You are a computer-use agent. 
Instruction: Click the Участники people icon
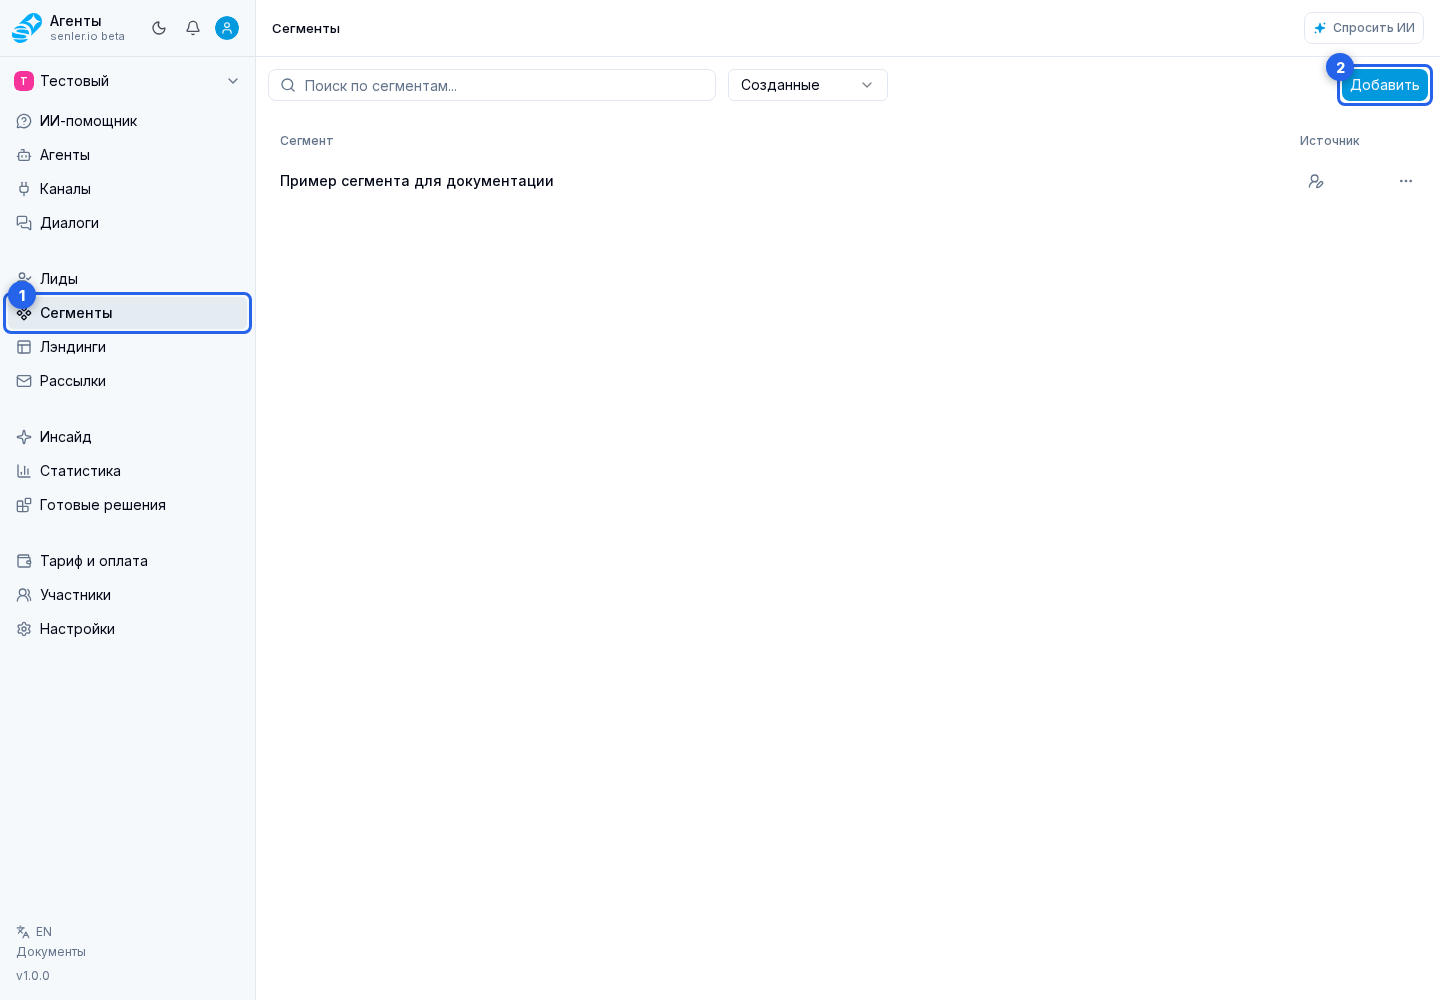click(x=24, y=595)
